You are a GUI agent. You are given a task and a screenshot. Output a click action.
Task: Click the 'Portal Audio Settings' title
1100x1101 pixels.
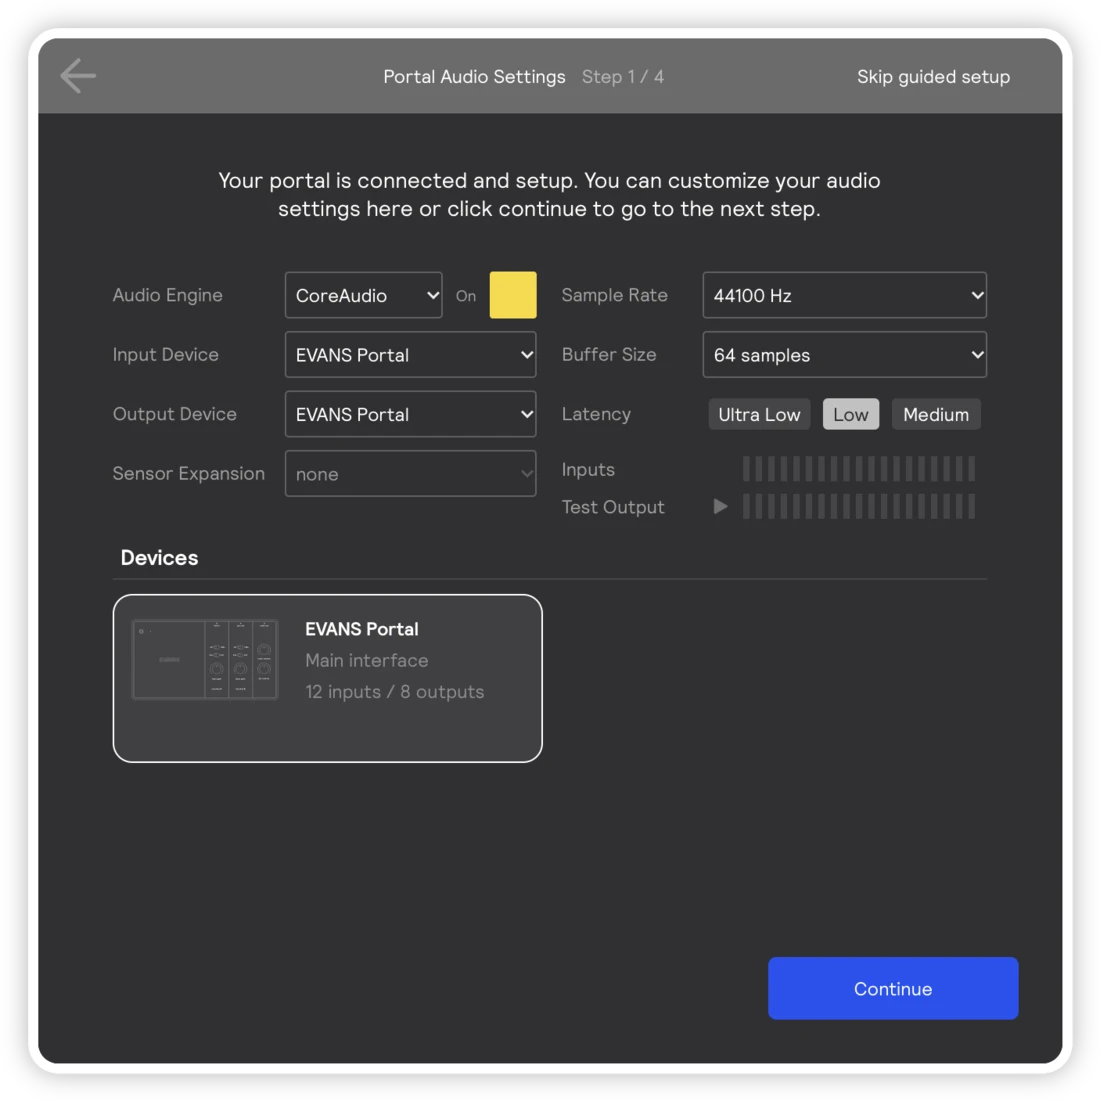474,77
